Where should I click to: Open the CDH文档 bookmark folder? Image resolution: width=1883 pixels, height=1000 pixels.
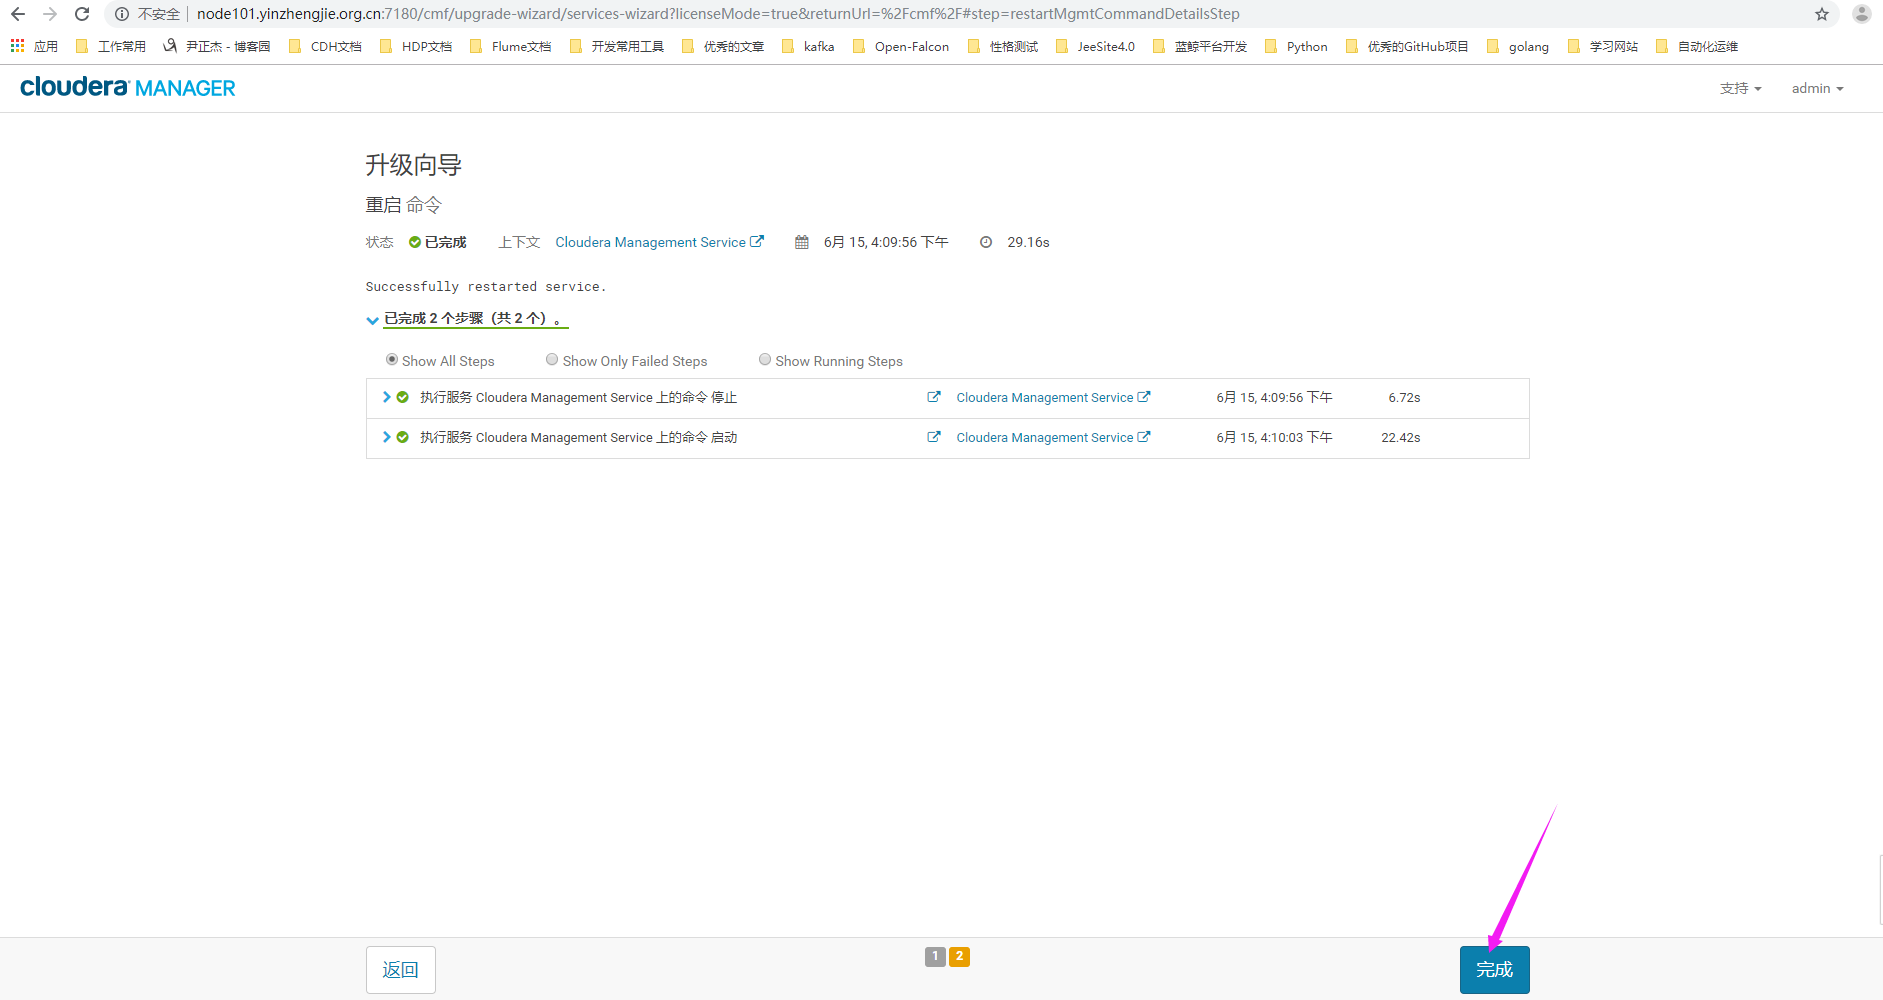(325, 46)
